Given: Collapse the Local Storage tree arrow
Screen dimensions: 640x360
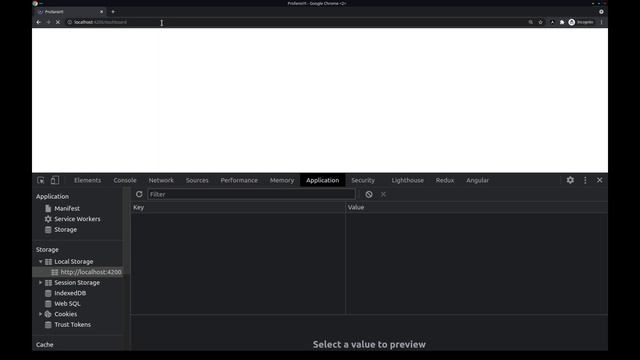Looking at the screenshot, I should tap(40, 262).
